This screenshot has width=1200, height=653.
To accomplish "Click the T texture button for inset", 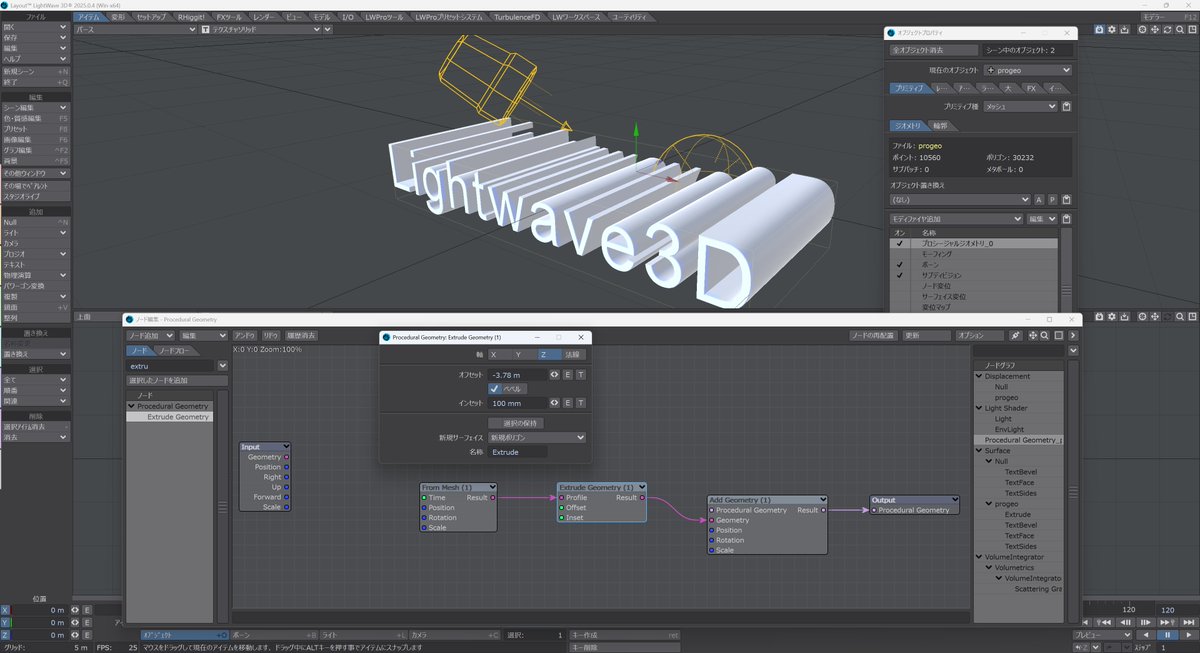I will click(581, 402).
